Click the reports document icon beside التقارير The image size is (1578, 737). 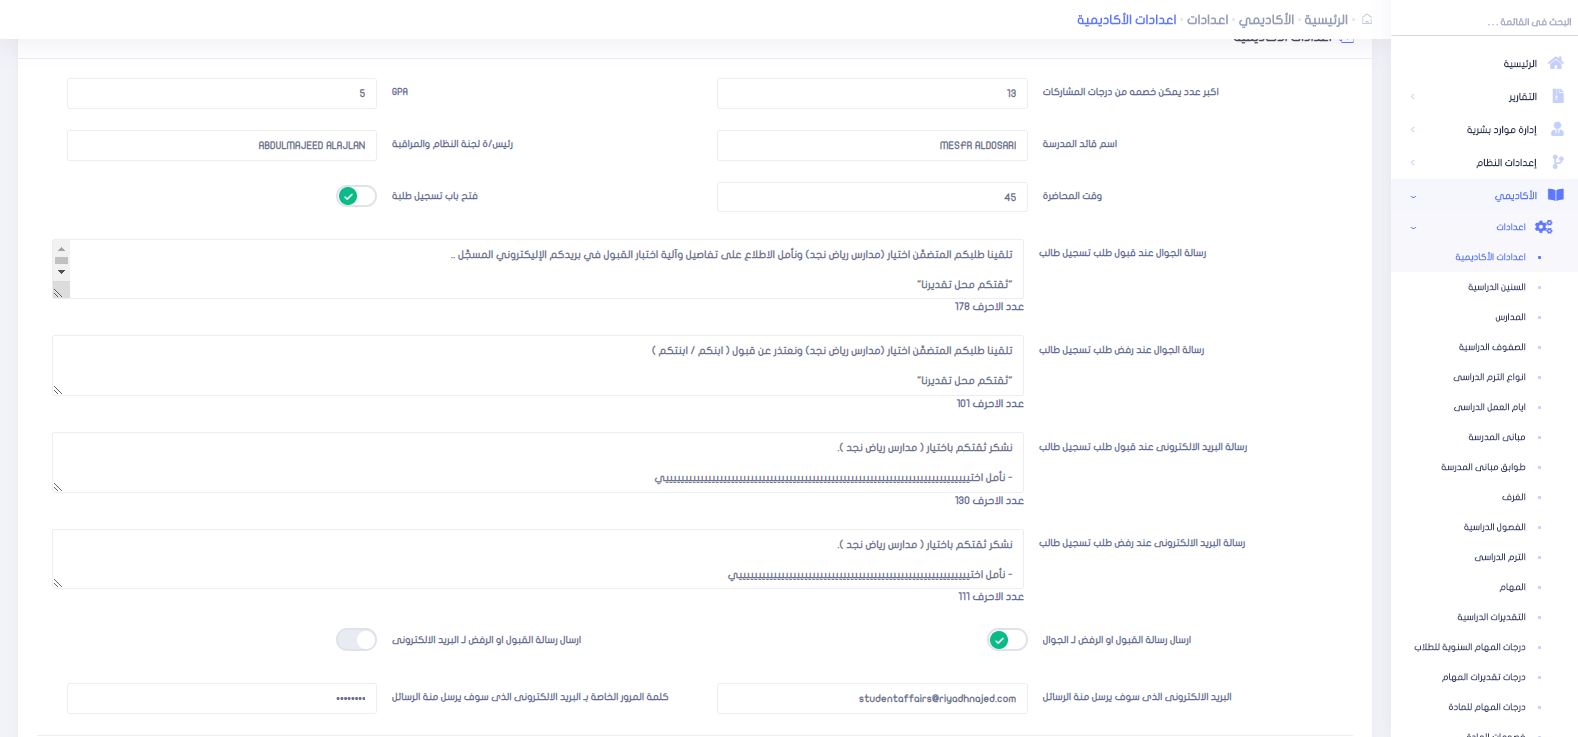[x=1557, y=96]
